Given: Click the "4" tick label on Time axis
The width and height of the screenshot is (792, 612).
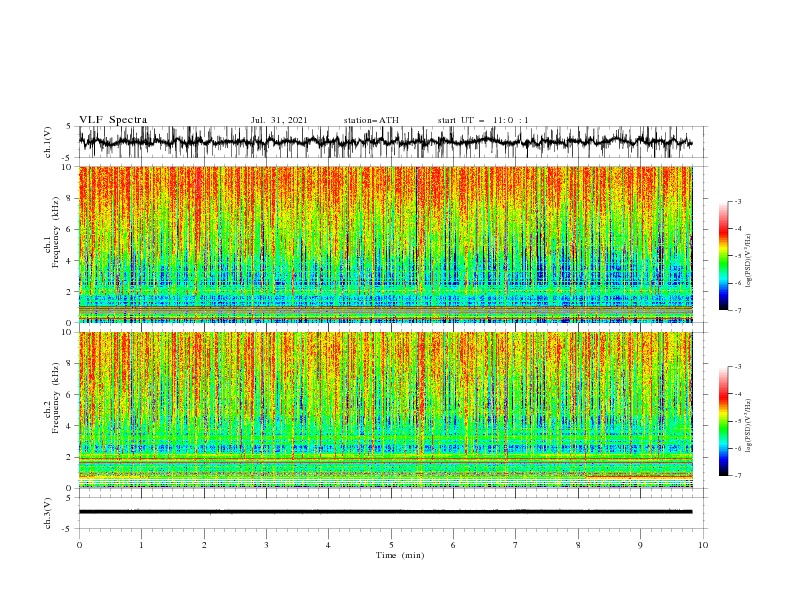Looking at the screenshot, I should click(x=329, y=545).
